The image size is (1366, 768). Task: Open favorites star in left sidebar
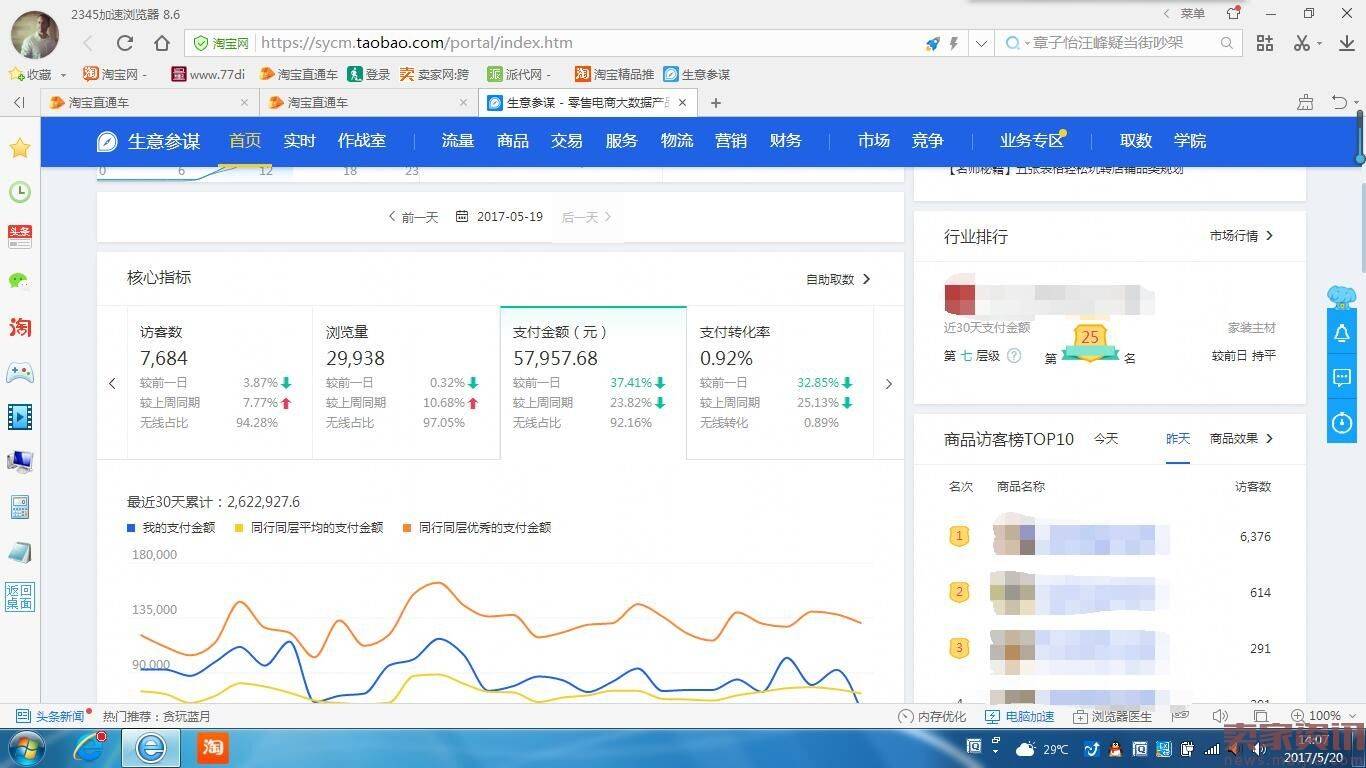pos(20,148)
